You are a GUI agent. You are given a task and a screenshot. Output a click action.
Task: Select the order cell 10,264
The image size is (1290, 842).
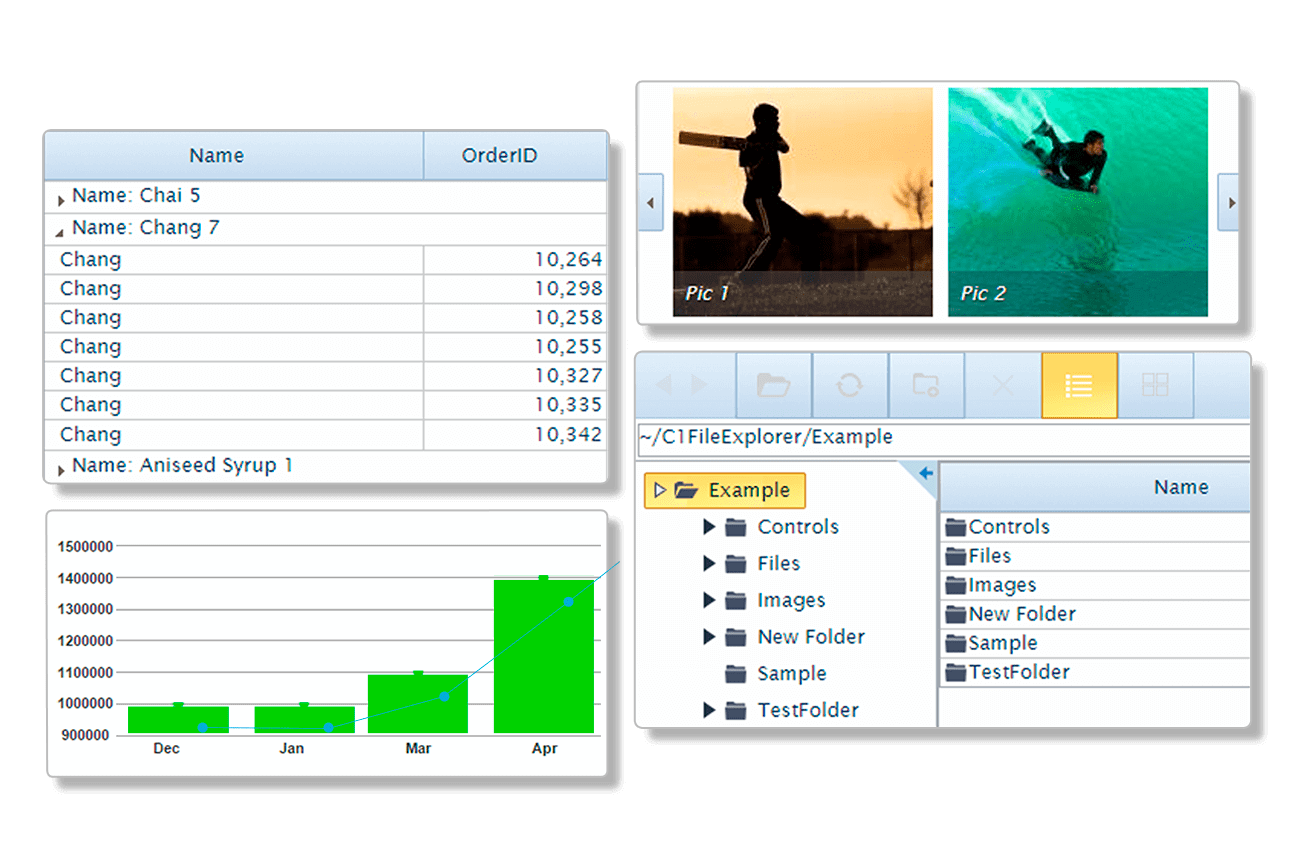coord(515,260)
